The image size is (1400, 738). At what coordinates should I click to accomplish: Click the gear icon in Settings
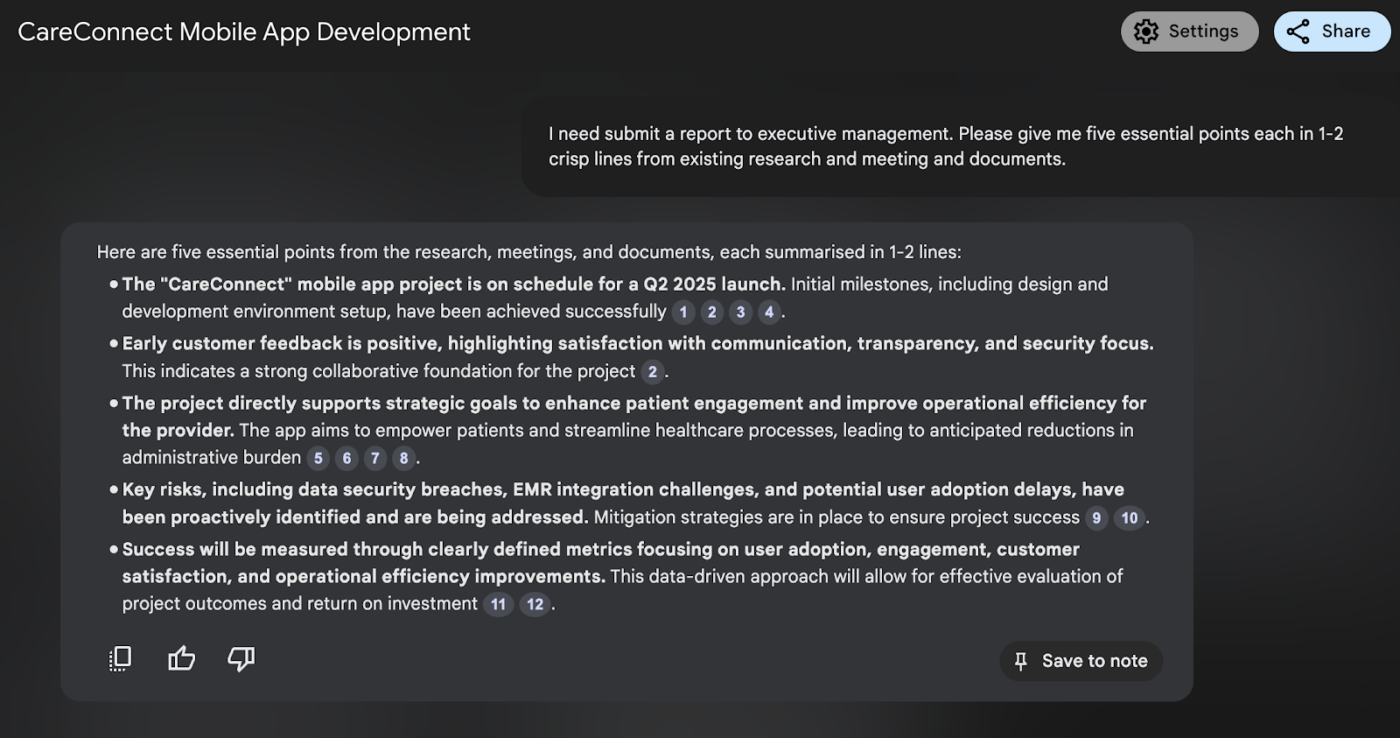point(1146,31)
